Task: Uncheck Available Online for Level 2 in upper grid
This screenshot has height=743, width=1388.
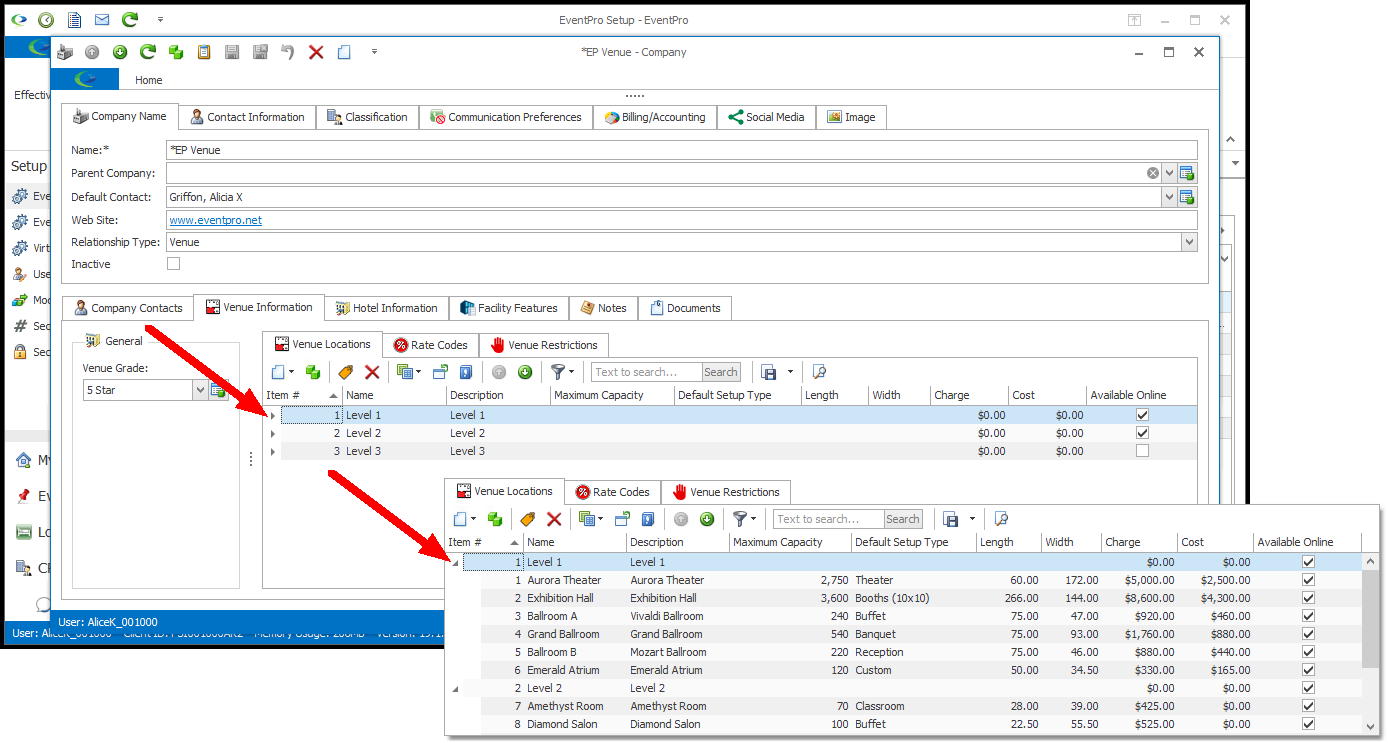Action: point(1142,433)
